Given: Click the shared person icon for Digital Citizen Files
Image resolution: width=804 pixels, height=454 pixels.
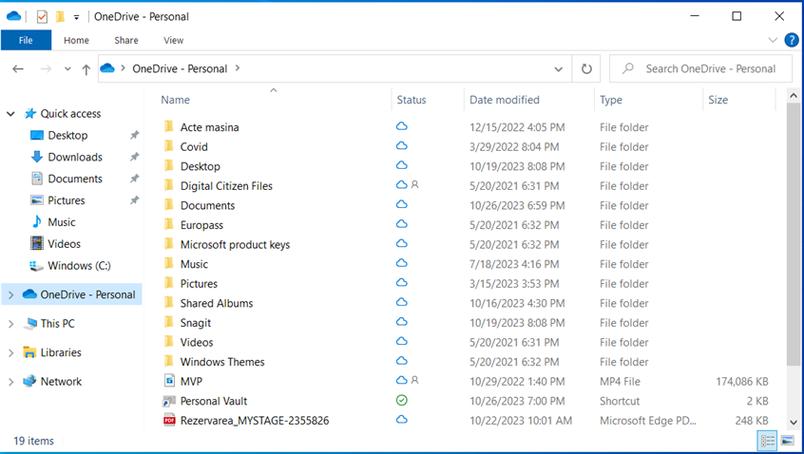Looking at the screenshot, I should click(x=415, y=184).
